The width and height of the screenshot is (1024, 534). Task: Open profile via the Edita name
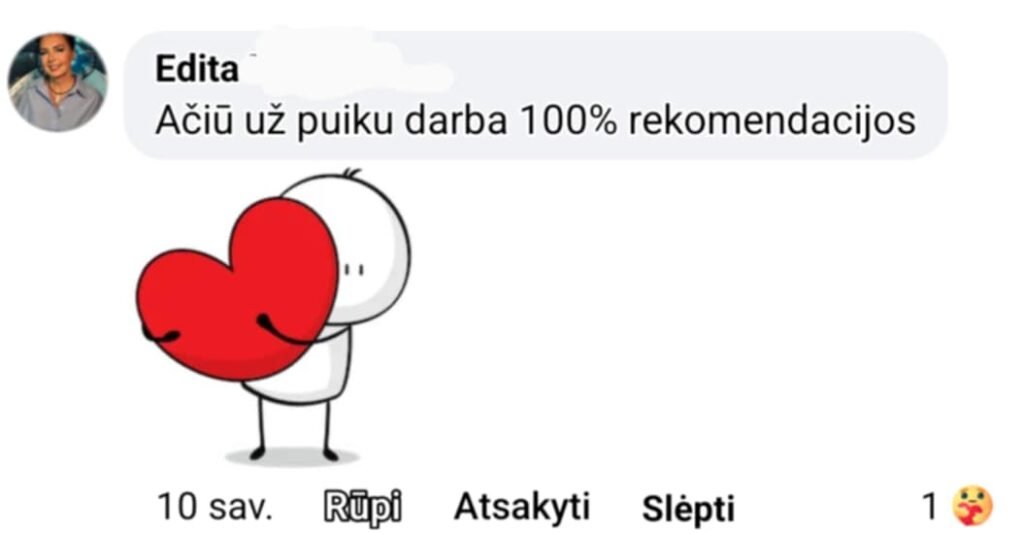pyautogui.click(x=197, y=69)
